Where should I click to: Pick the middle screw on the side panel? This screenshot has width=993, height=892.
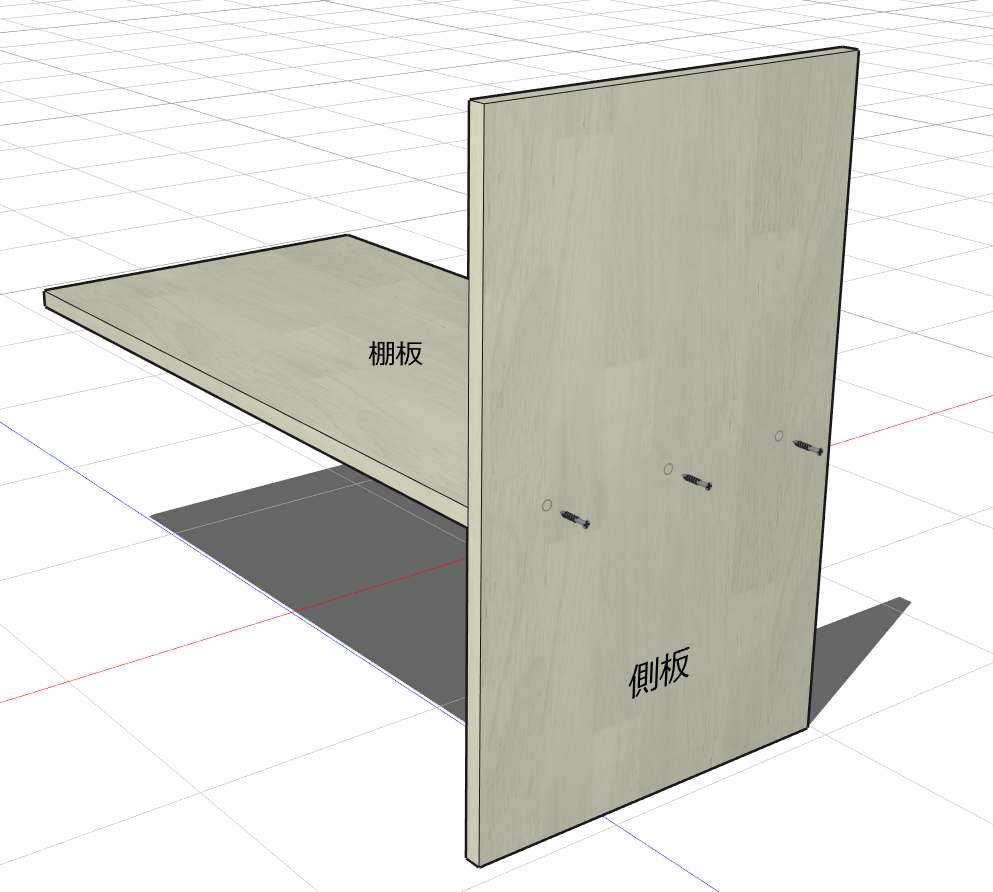[697, 482]
